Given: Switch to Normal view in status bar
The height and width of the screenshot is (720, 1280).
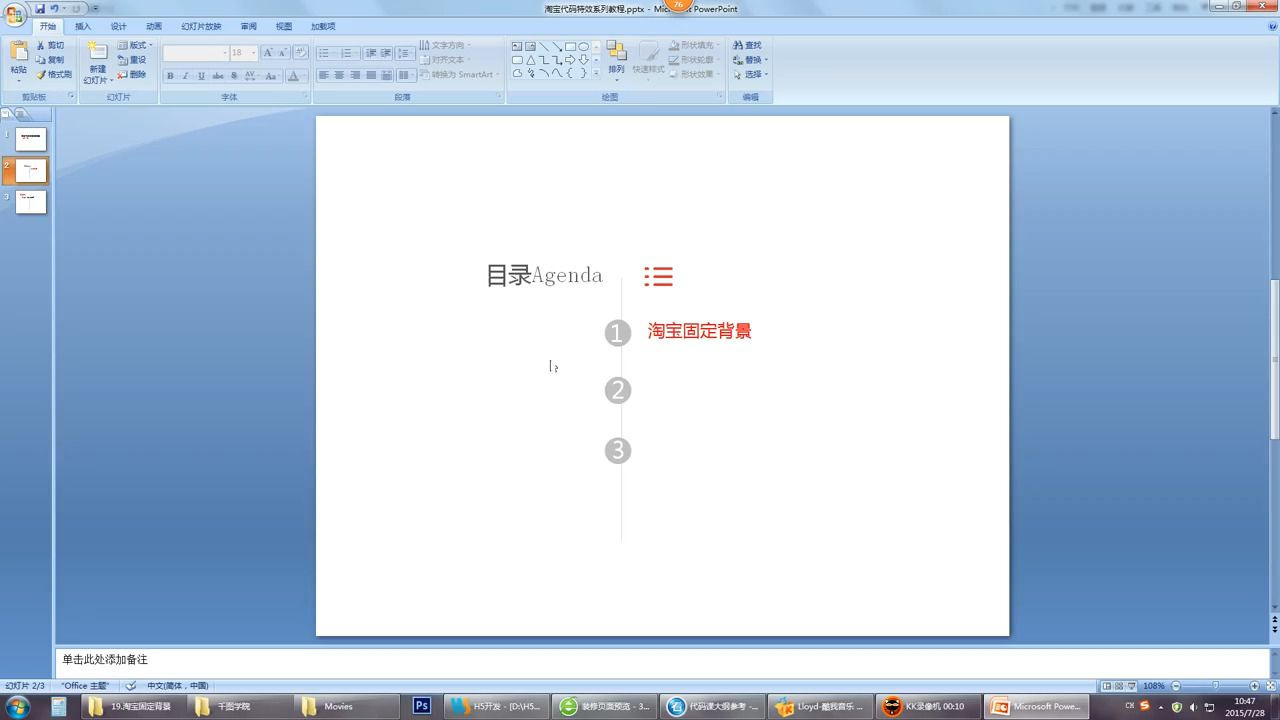Looking at the screenshot, I should 1107,686.
